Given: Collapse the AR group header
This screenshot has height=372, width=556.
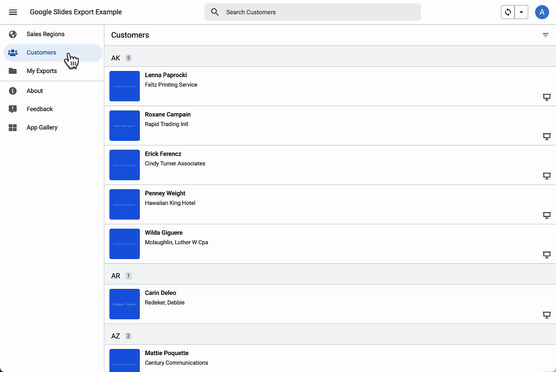Looking at the screenshot, I should click(330, 276).
